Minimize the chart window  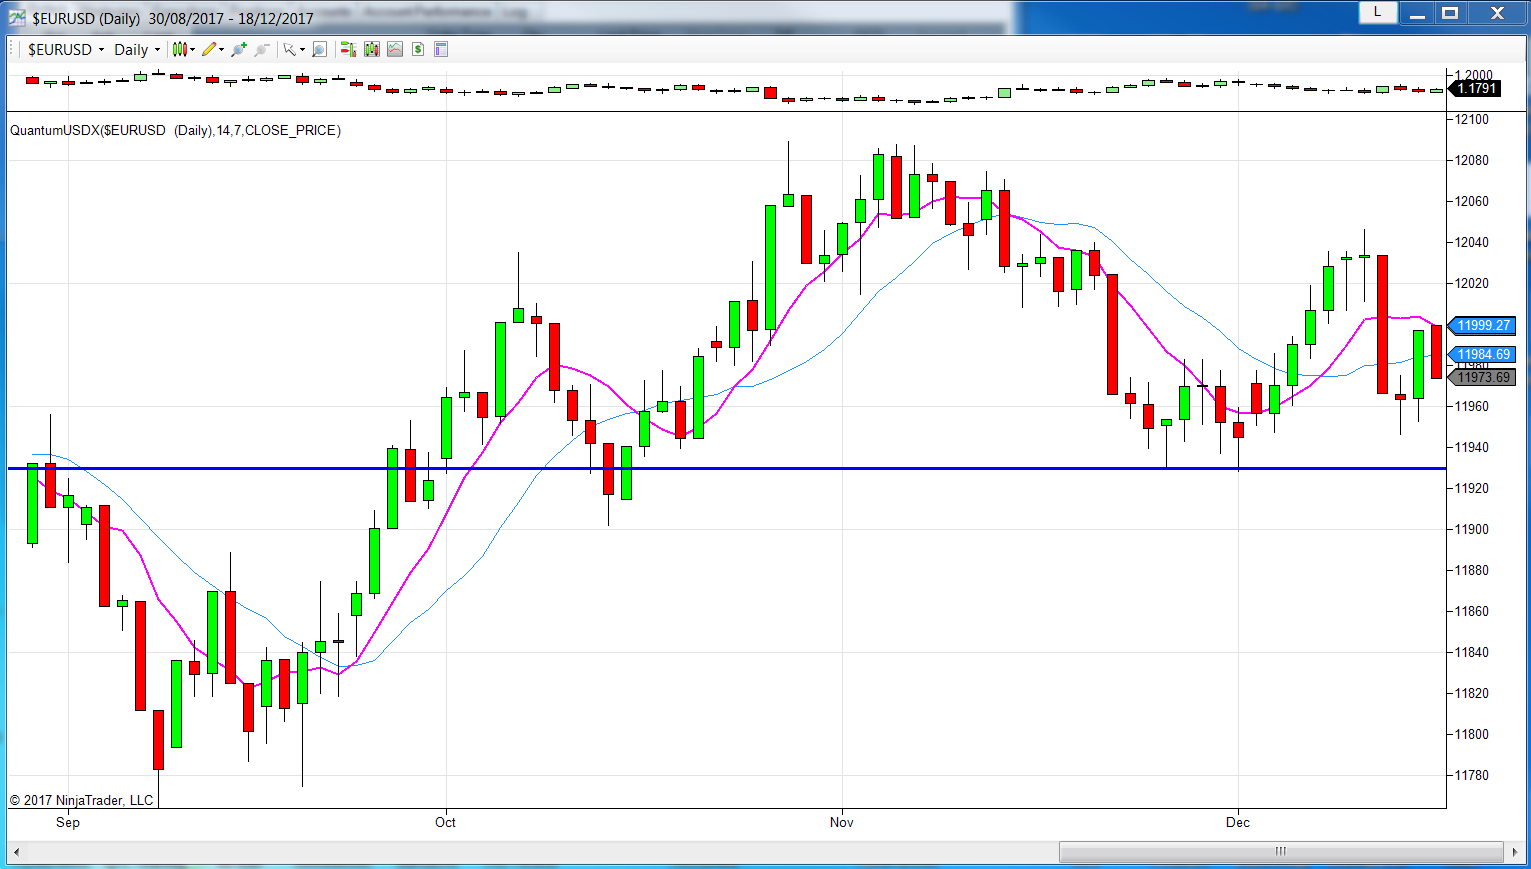1417,13
